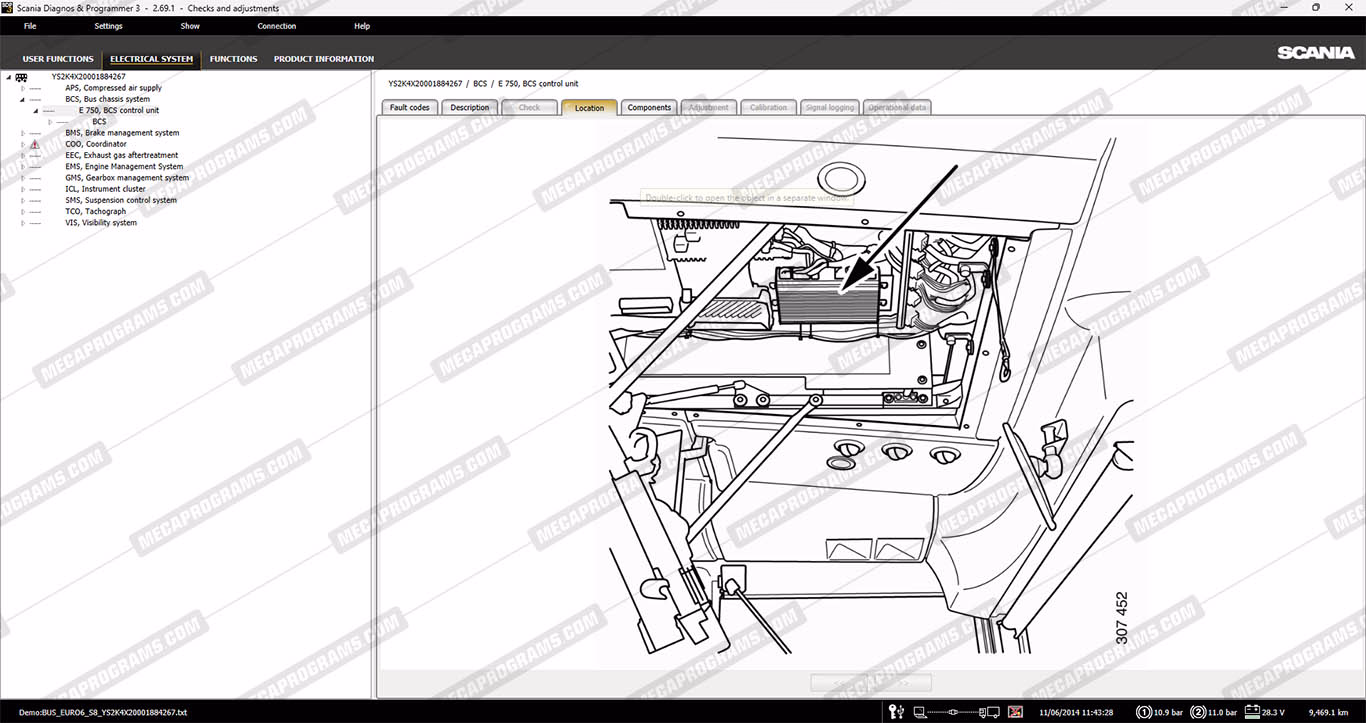1366x723 pixels.
Task: Click the crossed-out red status icon
Action: pos(1015,712)
